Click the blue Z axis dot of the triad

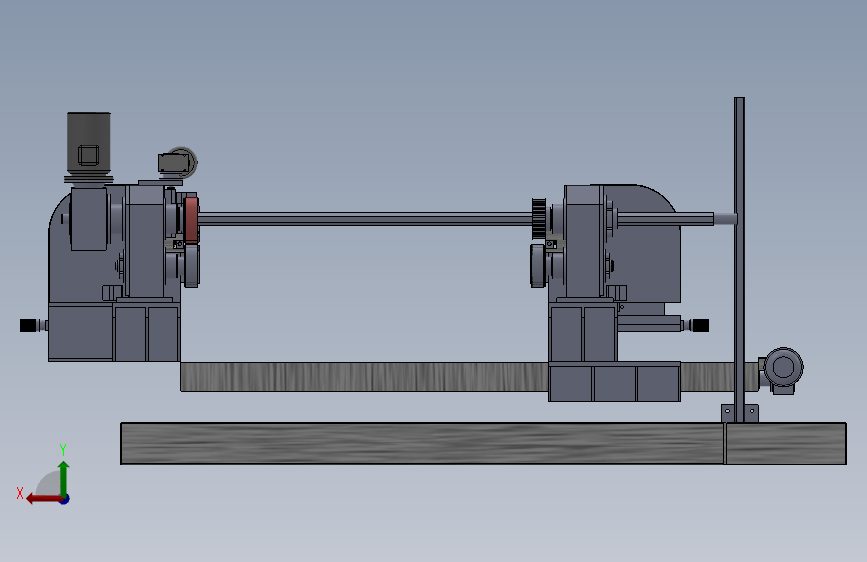point(65,499)
